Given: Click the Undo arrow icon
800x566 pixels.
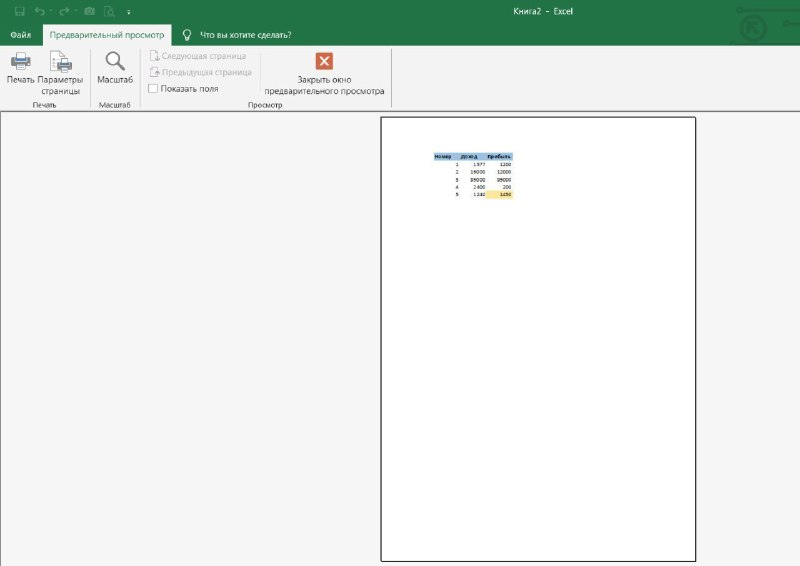Looking at the screenshot, I should 39,11.
